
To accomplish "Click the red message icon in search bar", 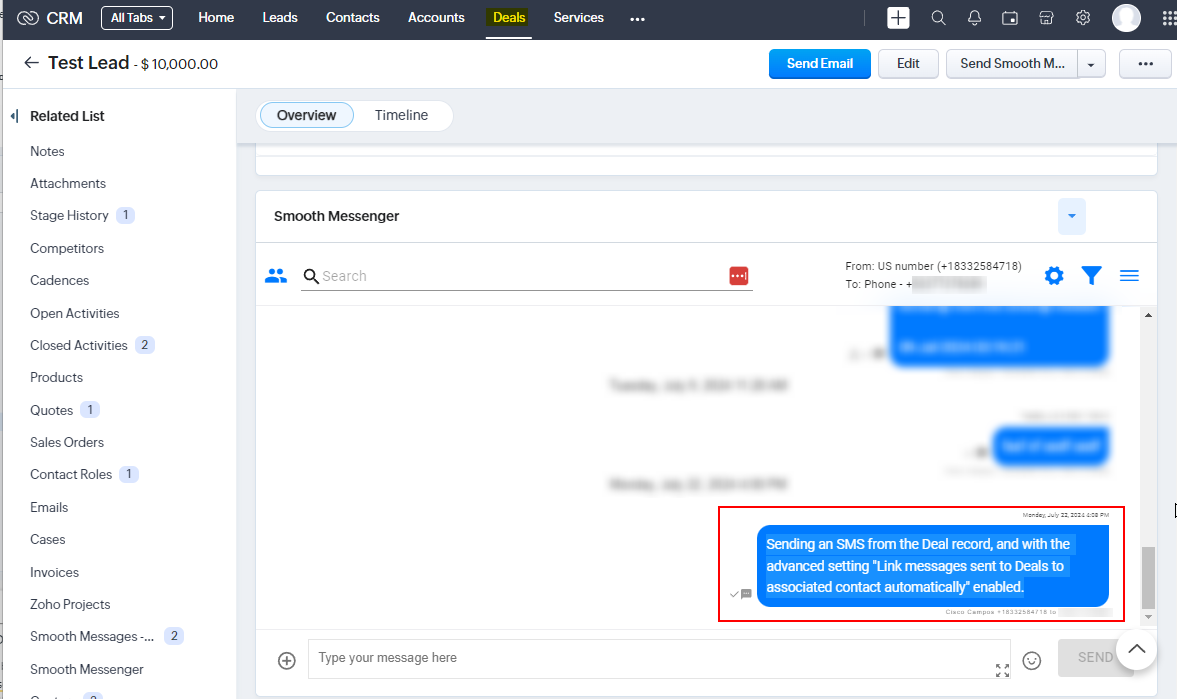I will point(739,276).
